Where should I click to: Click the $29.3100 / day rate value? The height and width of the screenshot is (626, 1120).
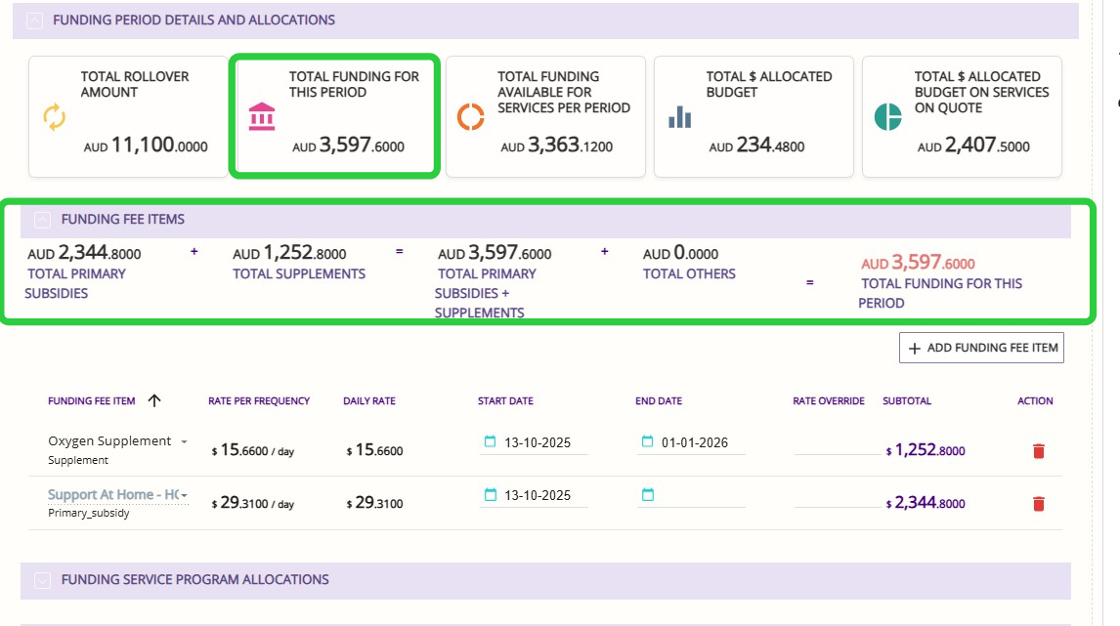pyautogui.click(x=253, y=503)
